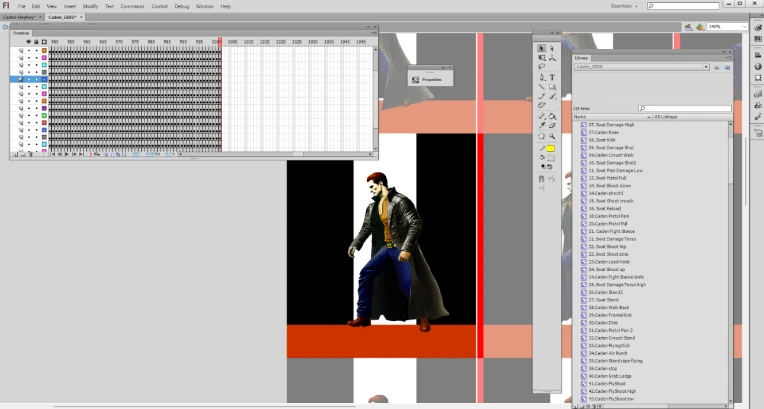The width and height of the screenshot is (764, 409).
Task: Toggle Show All Layers as Outlines header
Action: [44, 42]
